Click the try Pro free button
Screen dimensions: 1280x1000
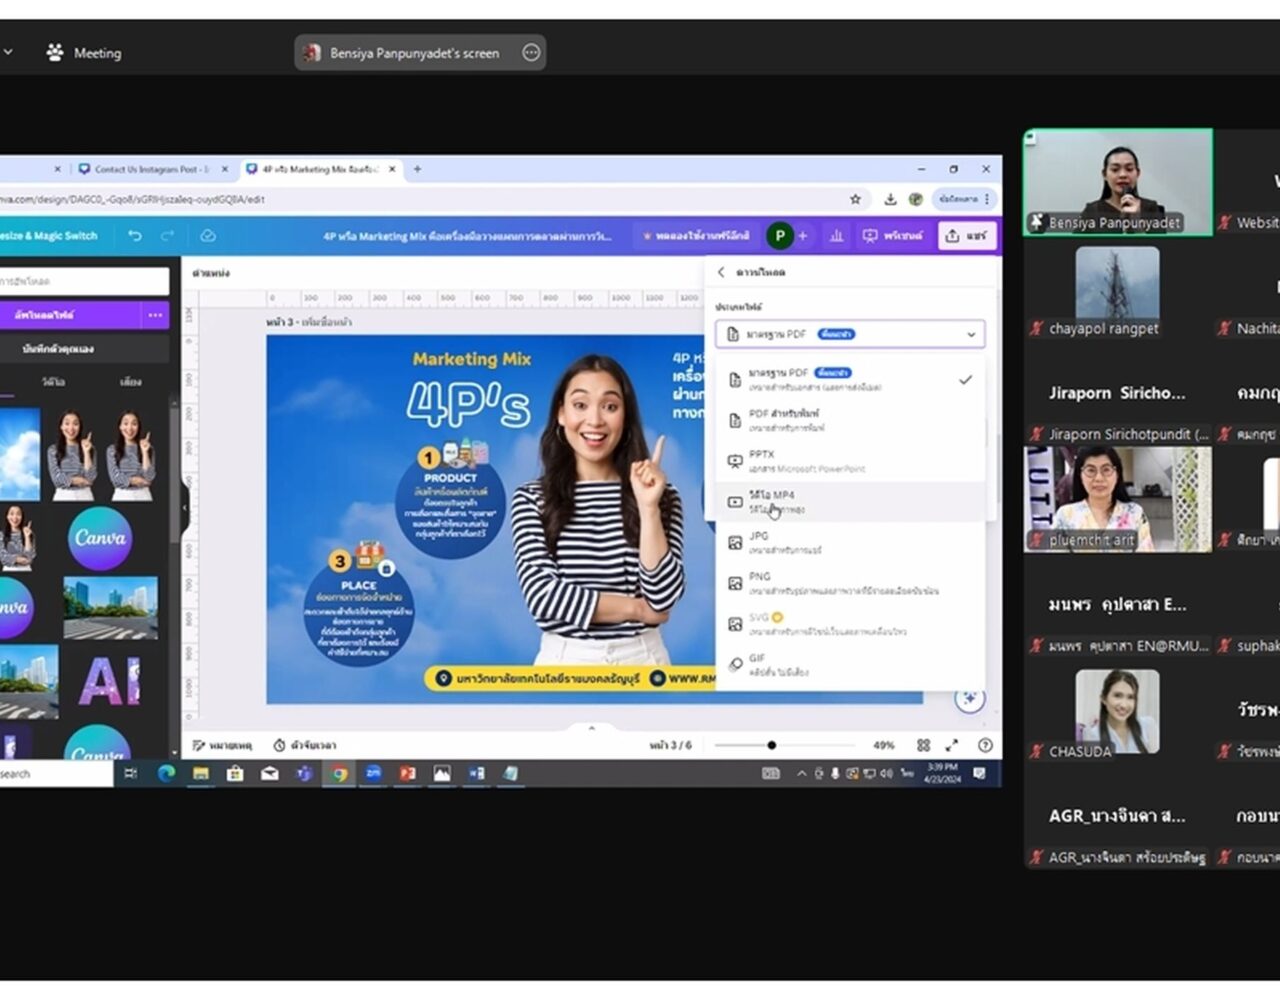point(696,236)
